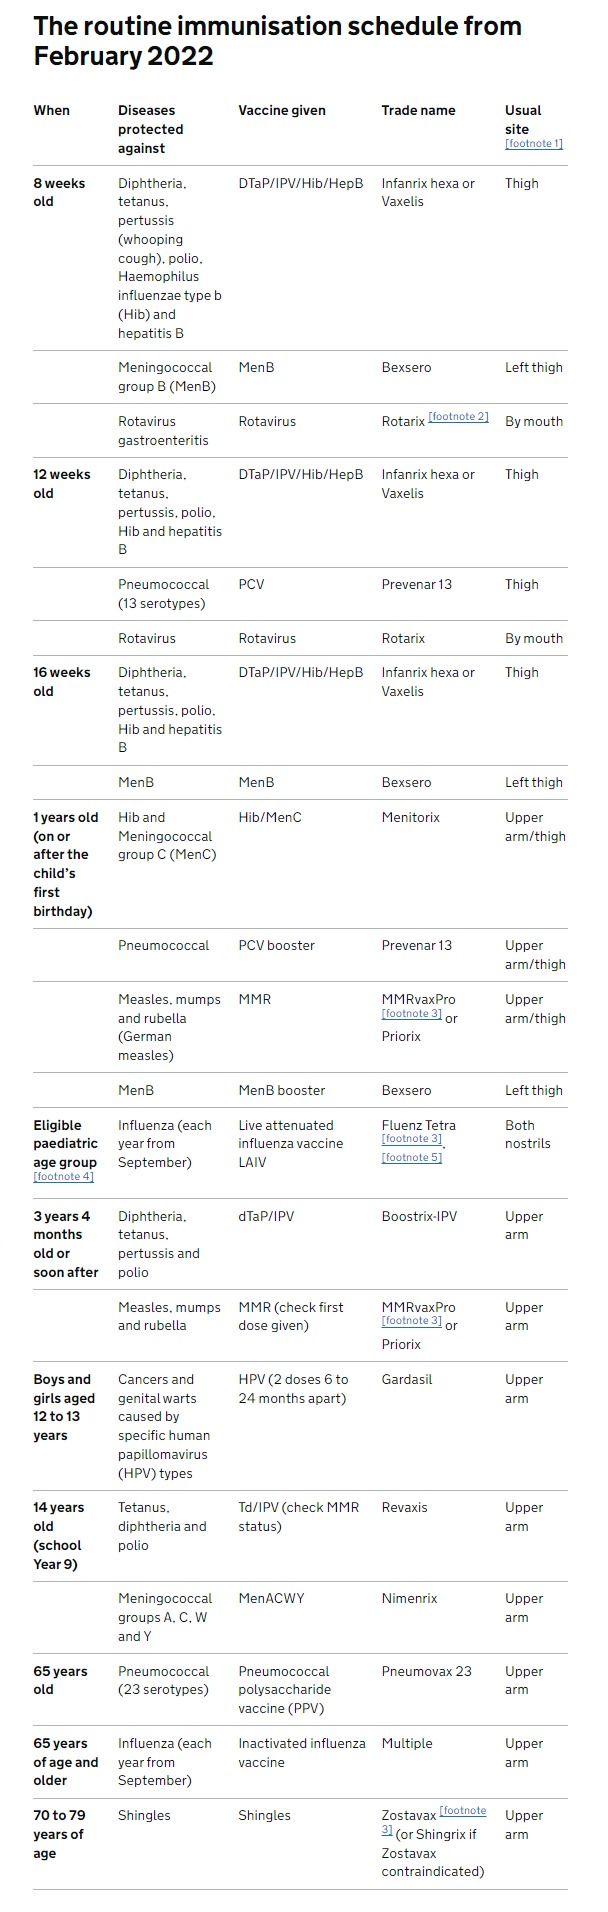The height and width of the screenshot is (1912, 608).
Task: Click the Vaccine given column header
Action: pyautogui.click(x=282, y=111)
